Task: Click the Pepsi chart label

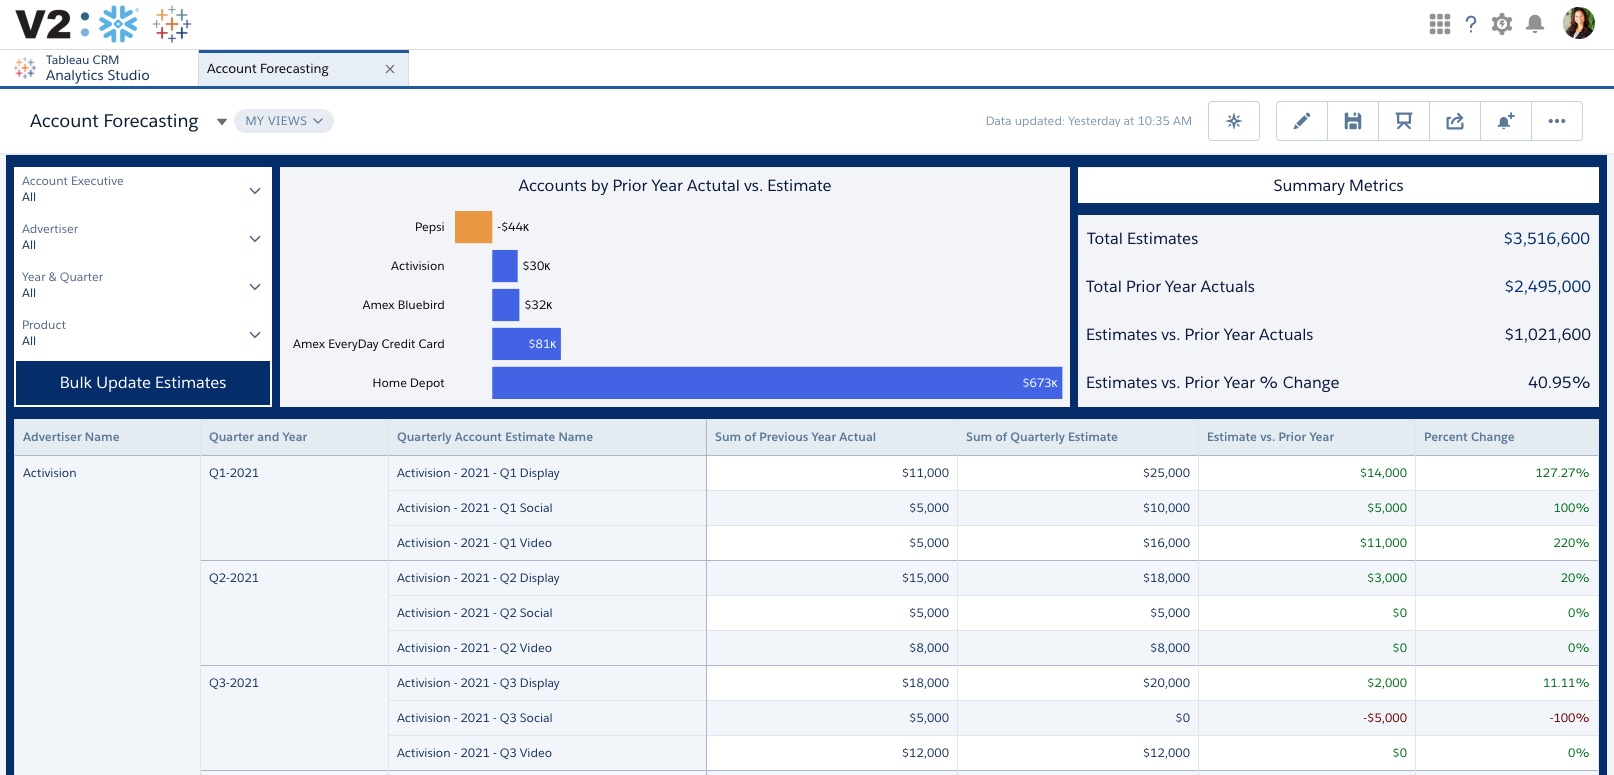Action: point(430,227)
